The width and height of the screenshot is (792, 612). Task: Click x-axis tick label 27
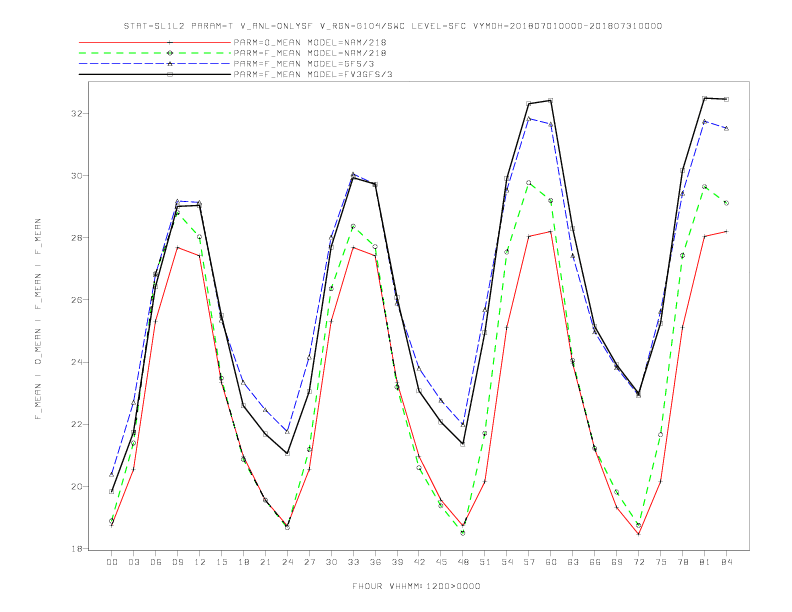tap(309, 562)
